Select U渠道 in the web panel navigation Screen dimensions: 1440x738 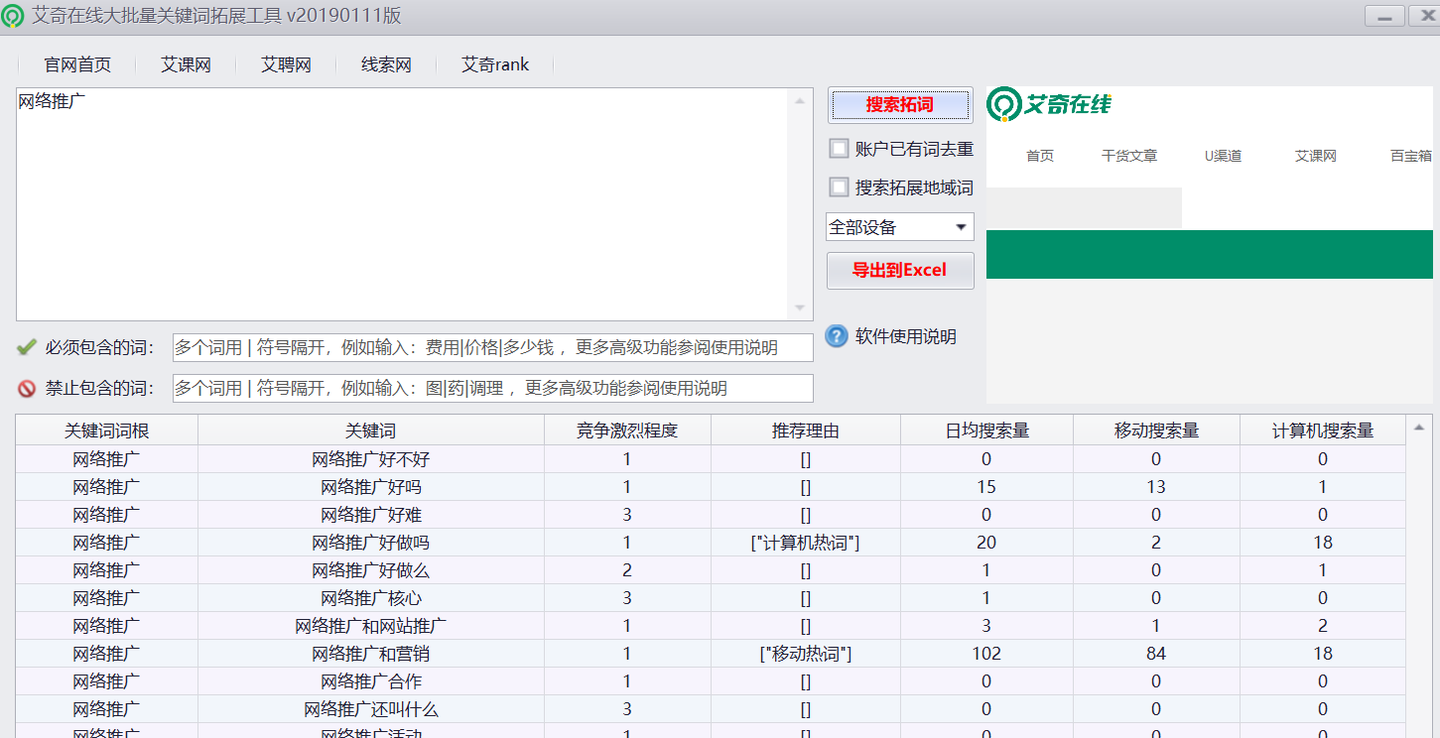(x=1223, y=156)
